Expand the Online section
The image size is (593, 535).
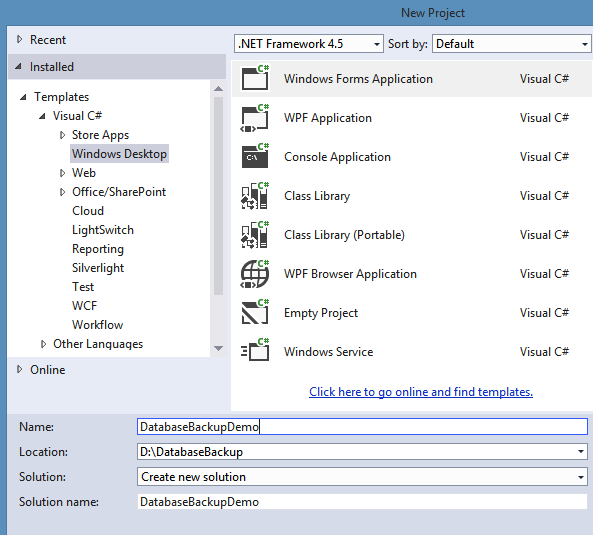tap(20, 369)
